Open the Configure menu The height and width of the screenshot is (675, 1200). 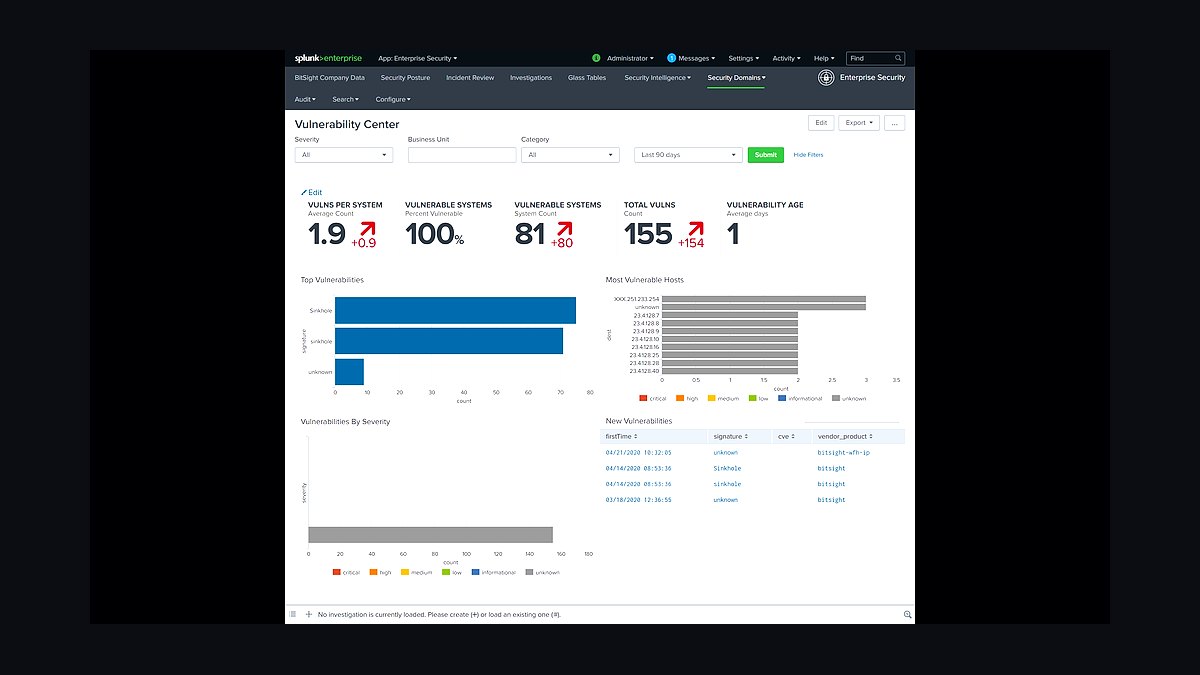(393, 99)
